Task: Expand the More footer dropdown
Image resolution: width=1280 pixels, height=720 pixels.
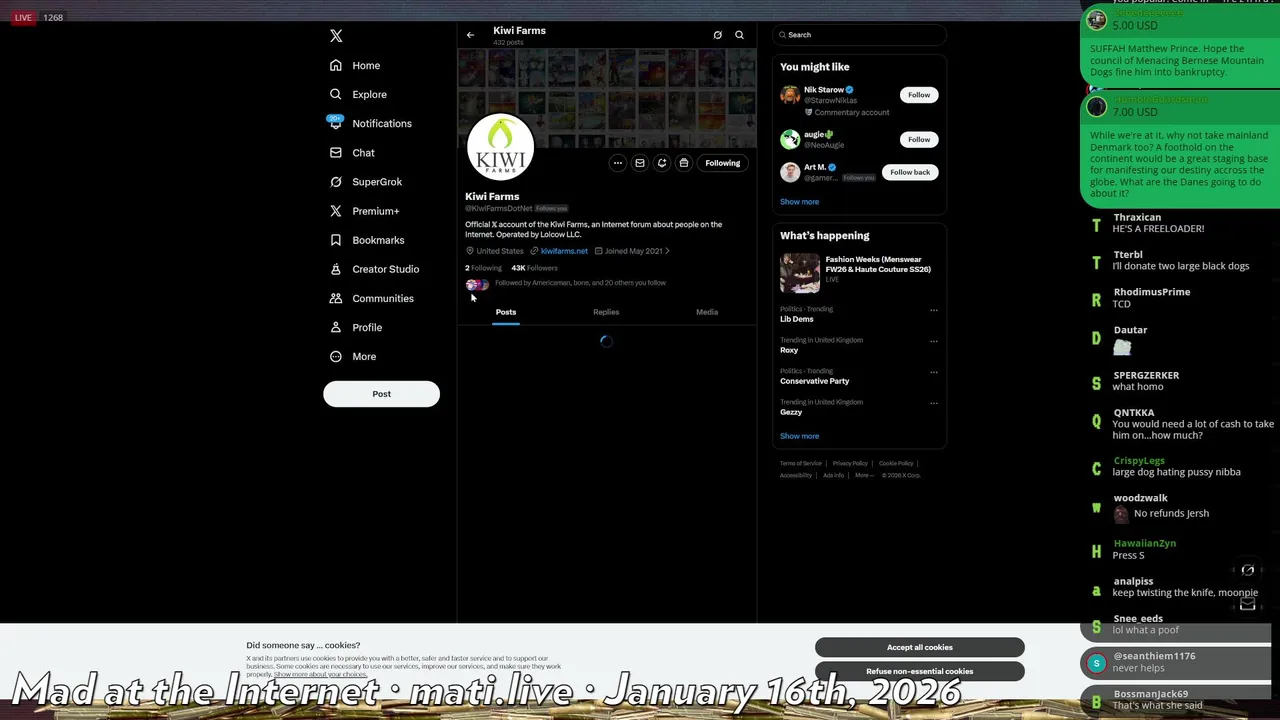Action: [862, 475]
